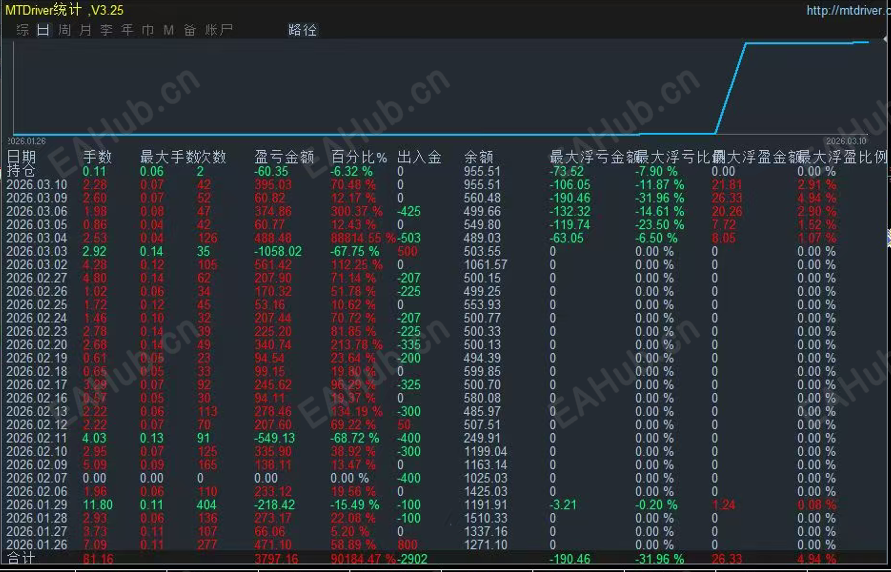Click the -1058.02 loss amount
891x572 pixels.
coord(278,252)
